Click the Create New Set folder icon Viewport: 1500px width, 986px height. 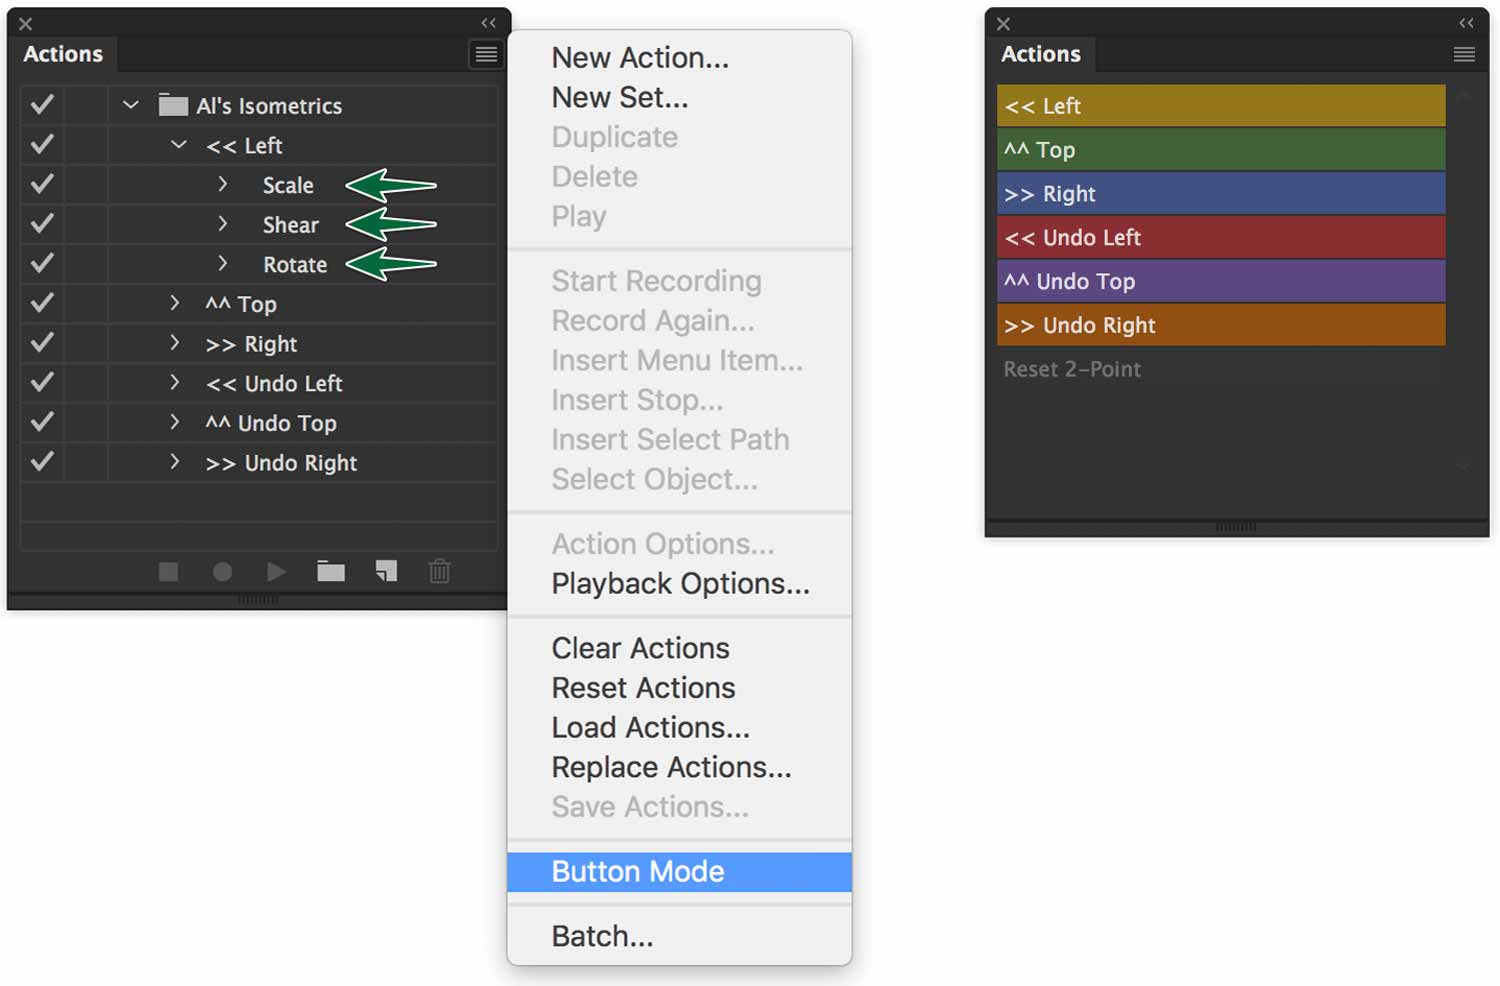pos(331,571)
